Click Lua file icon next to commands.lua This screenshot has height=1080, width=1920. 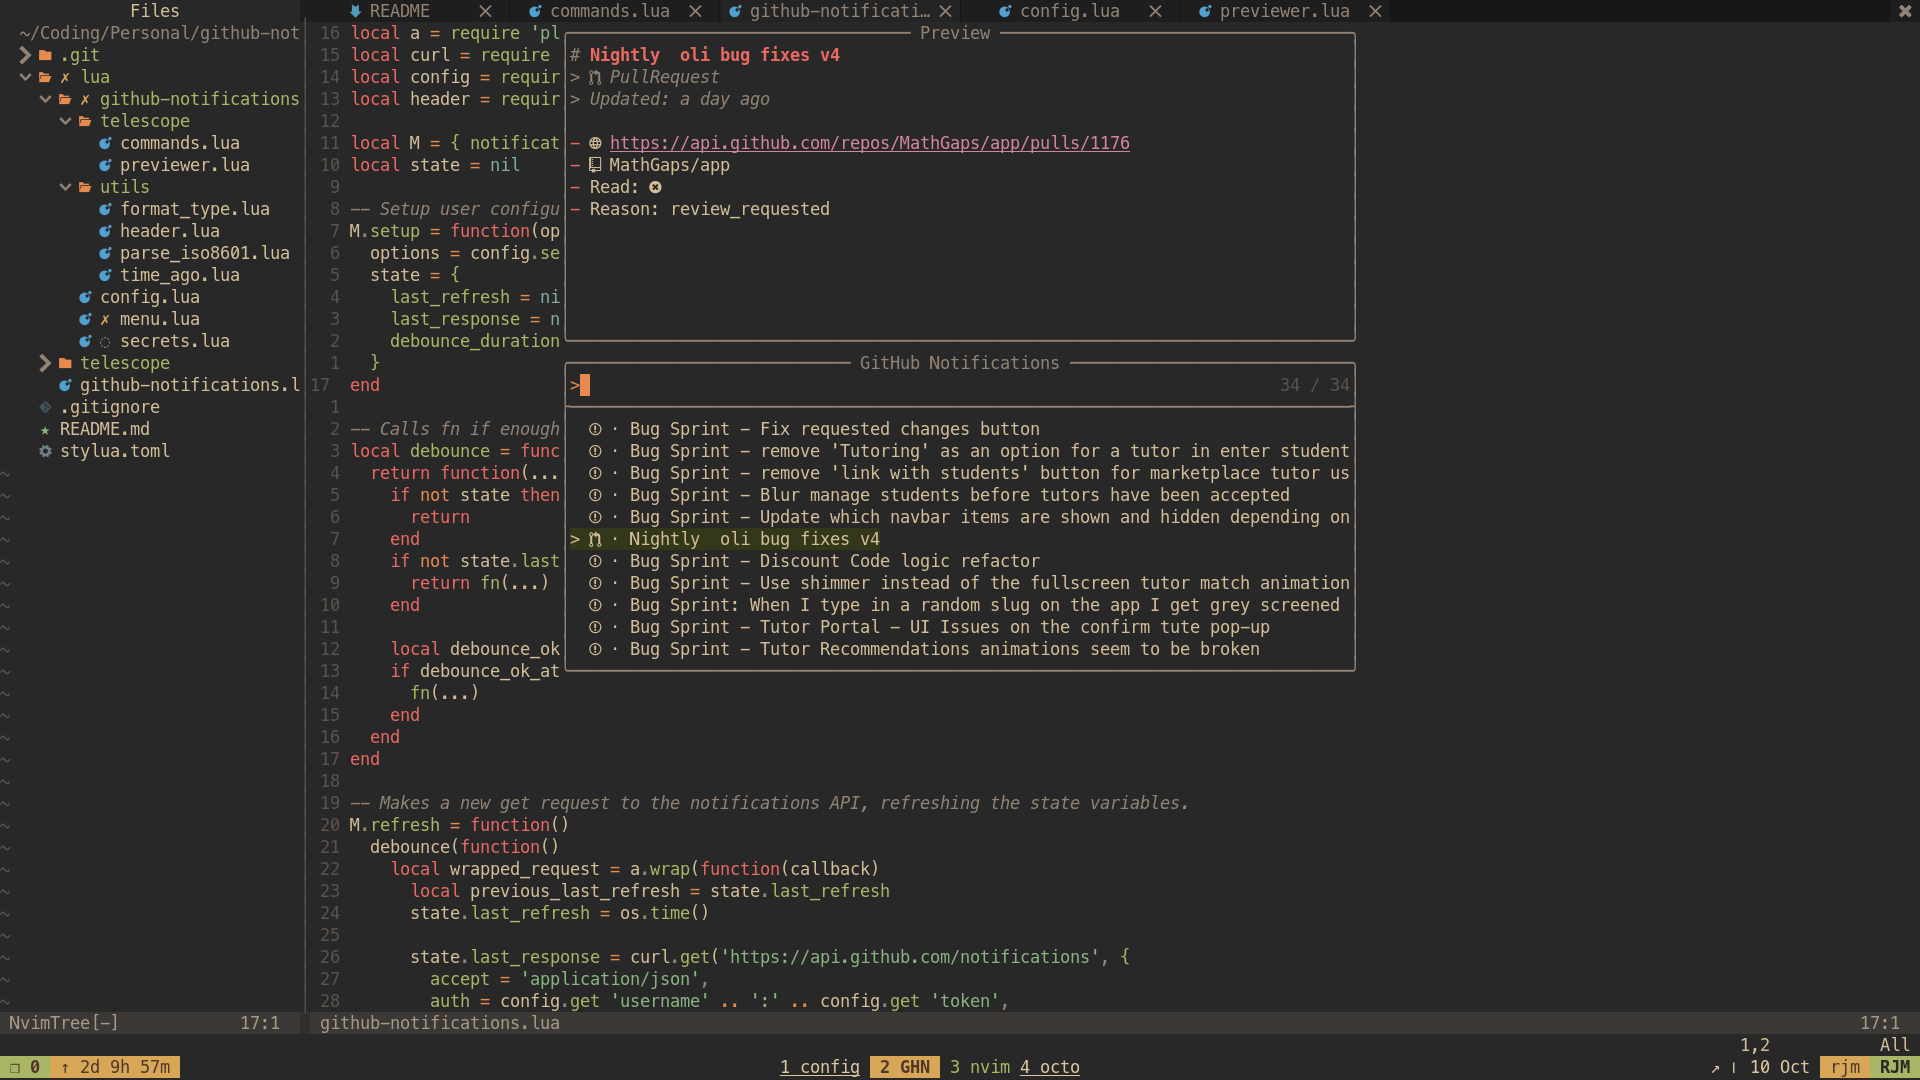[105, 143]
